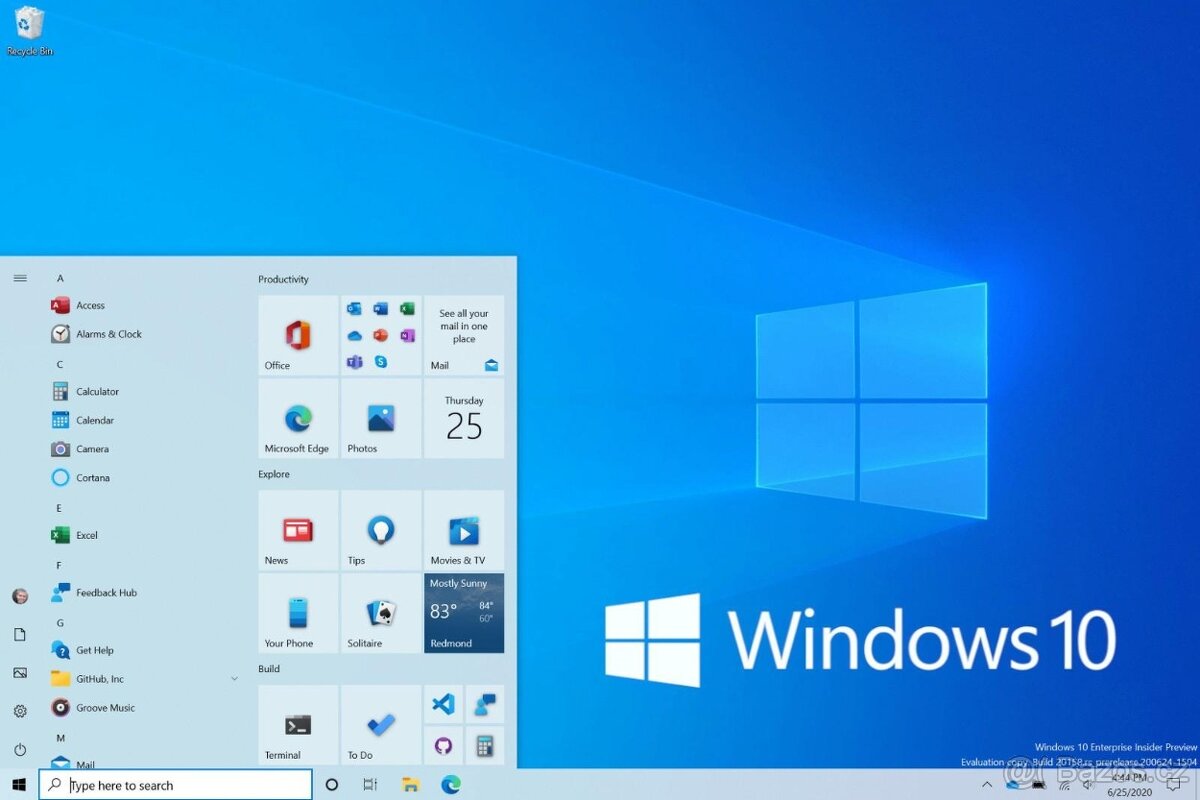
Task: Open Task View from the taskbar
Action: pyautogui.click(x=369, y=785)
